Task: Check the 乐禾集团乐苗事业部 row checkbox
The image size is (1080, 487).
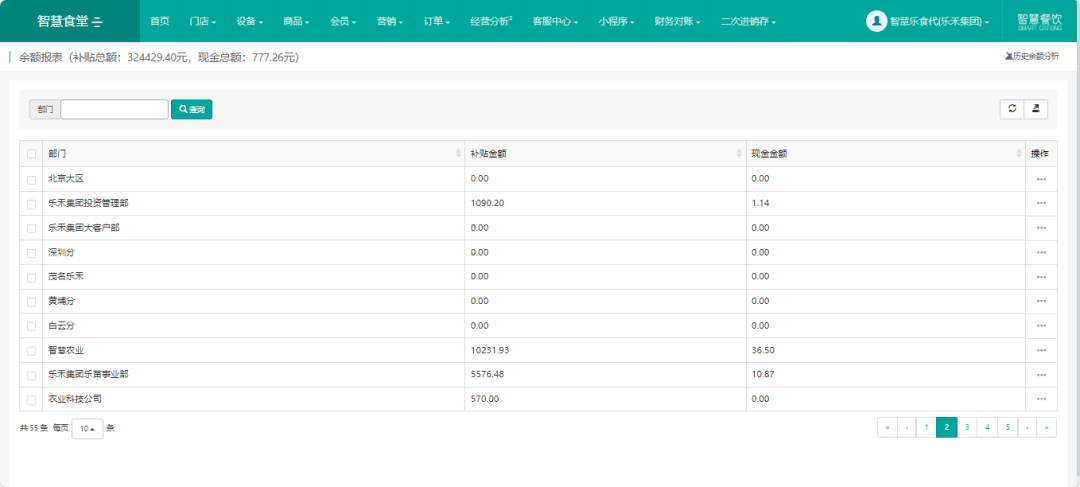Action: [x=31, y=375]
